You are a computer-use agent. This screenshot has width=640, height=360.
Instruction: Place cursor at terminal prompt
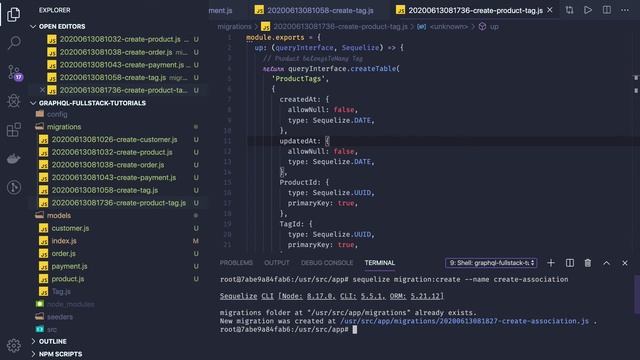point(355,330)
